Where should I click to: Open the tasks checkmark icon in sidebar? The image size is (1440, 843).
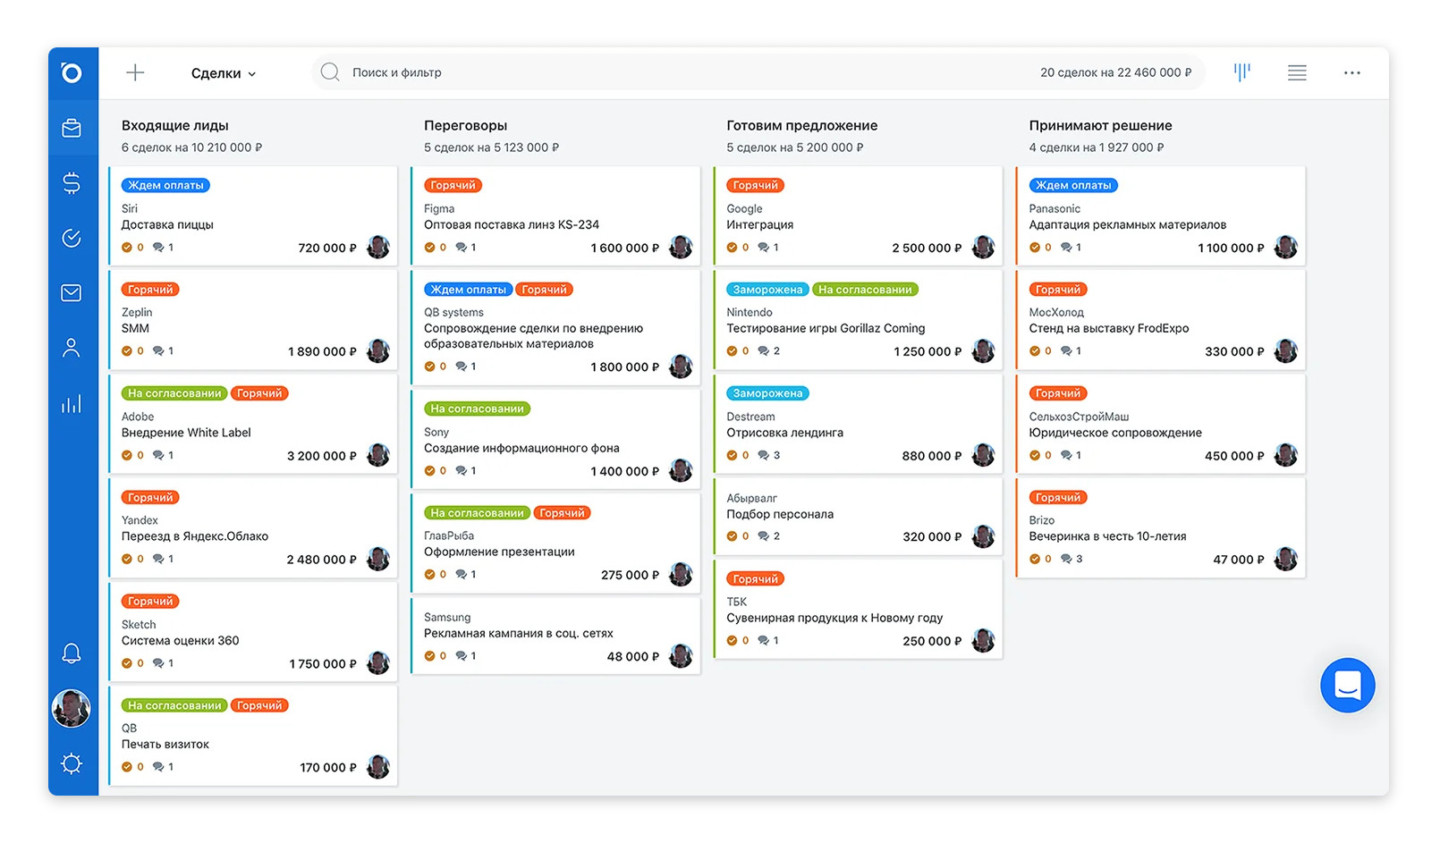coord(71,238)
